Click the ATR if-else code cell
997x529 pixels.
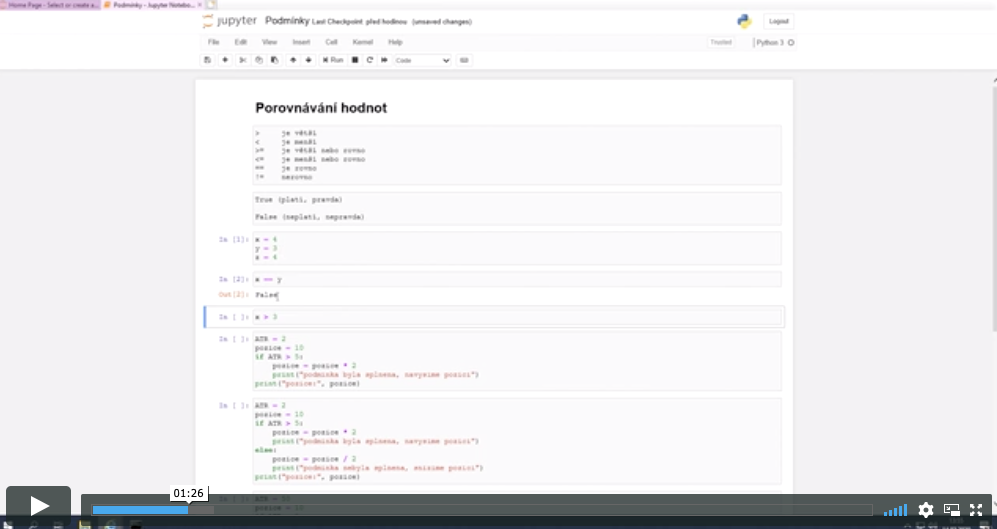pyautogui.click(x=517, y=441)
